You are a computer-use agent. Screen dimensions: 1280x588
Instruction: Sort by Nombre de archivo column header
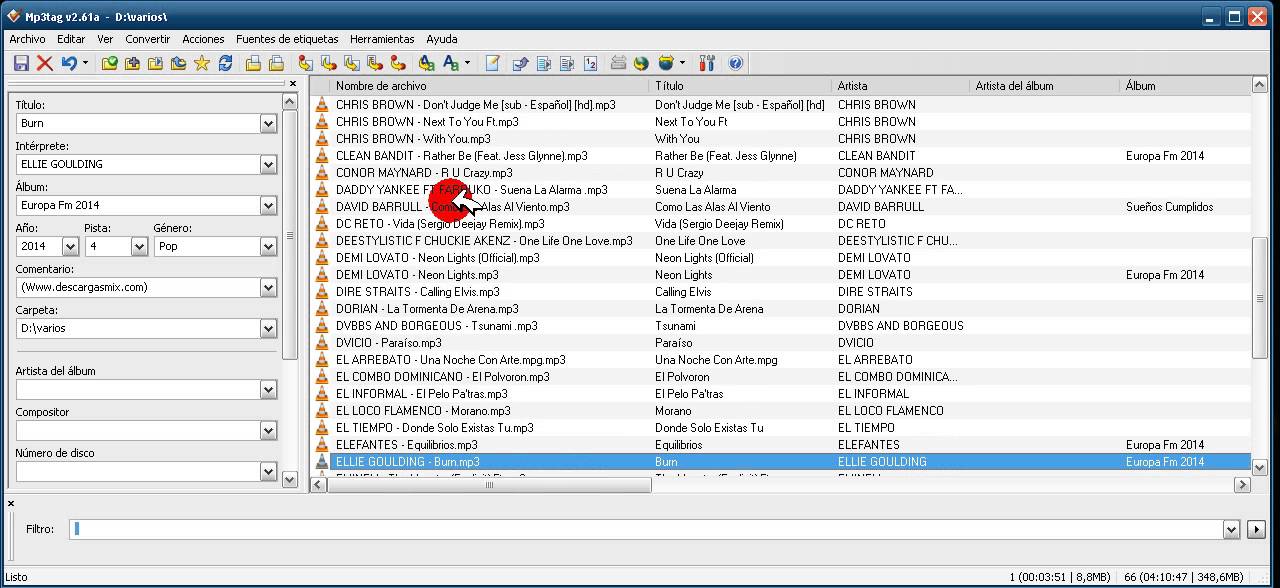click(x=490, y=86)
